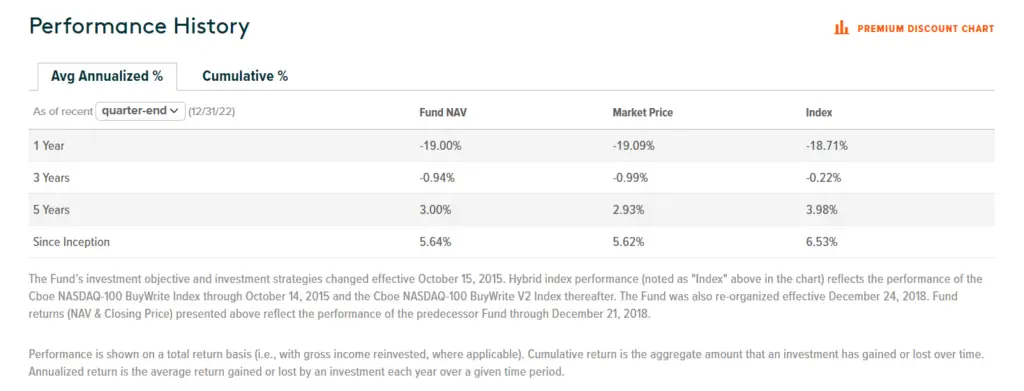Select the Since Inception row label
Screen dimensions: 1024x391
click(71, 242)
